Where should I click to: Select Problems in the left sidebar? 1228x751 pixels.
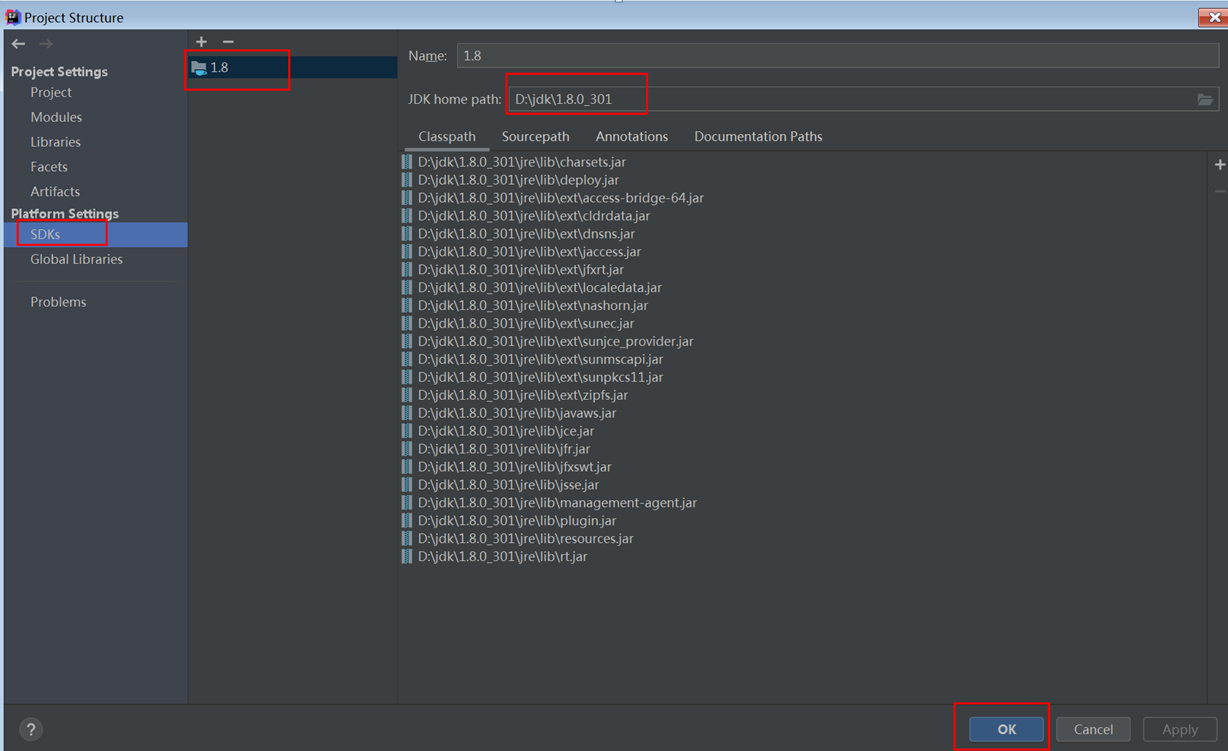click(58, 301)
